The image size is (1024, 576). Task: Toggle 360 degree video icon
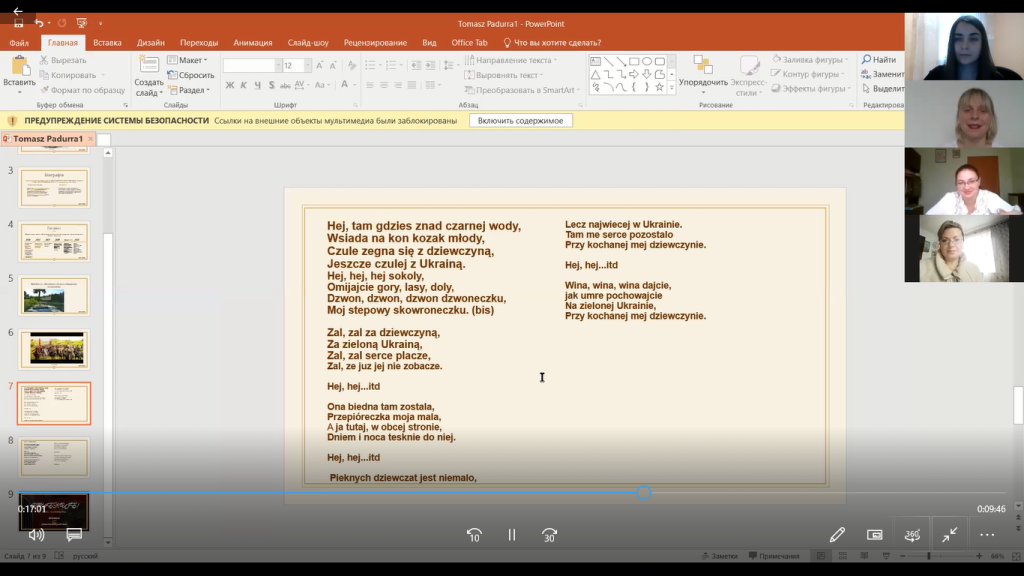tap(912, 535)
